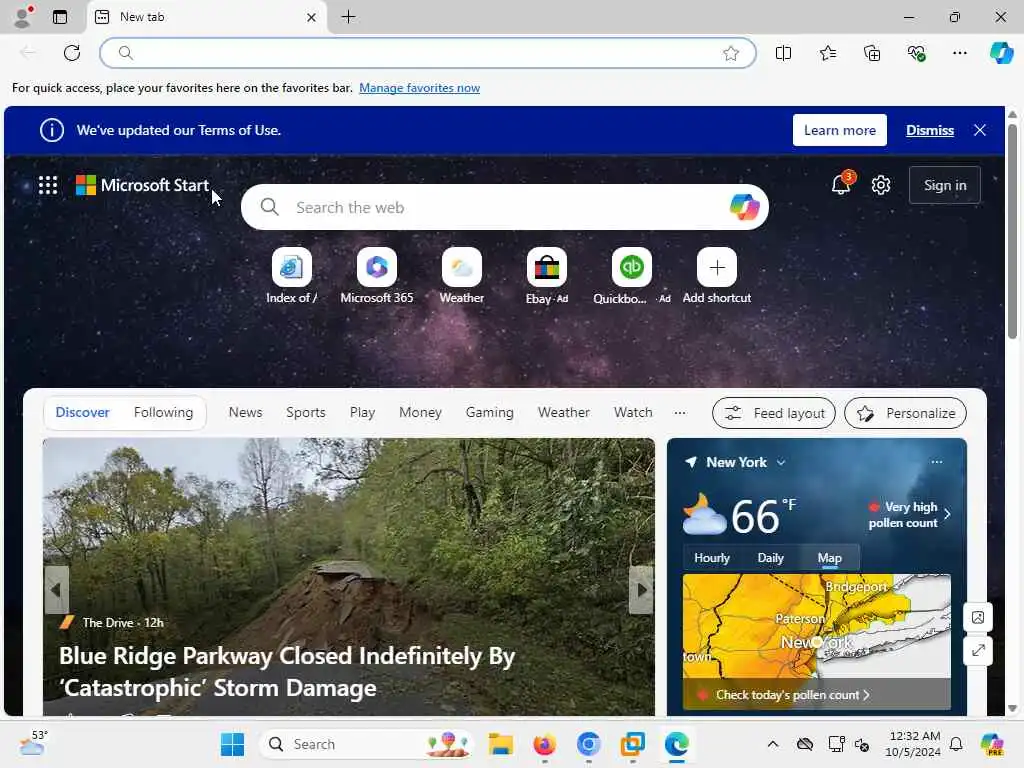
Task: Click Learn more about Terms
Action: [x=840, y=130]
